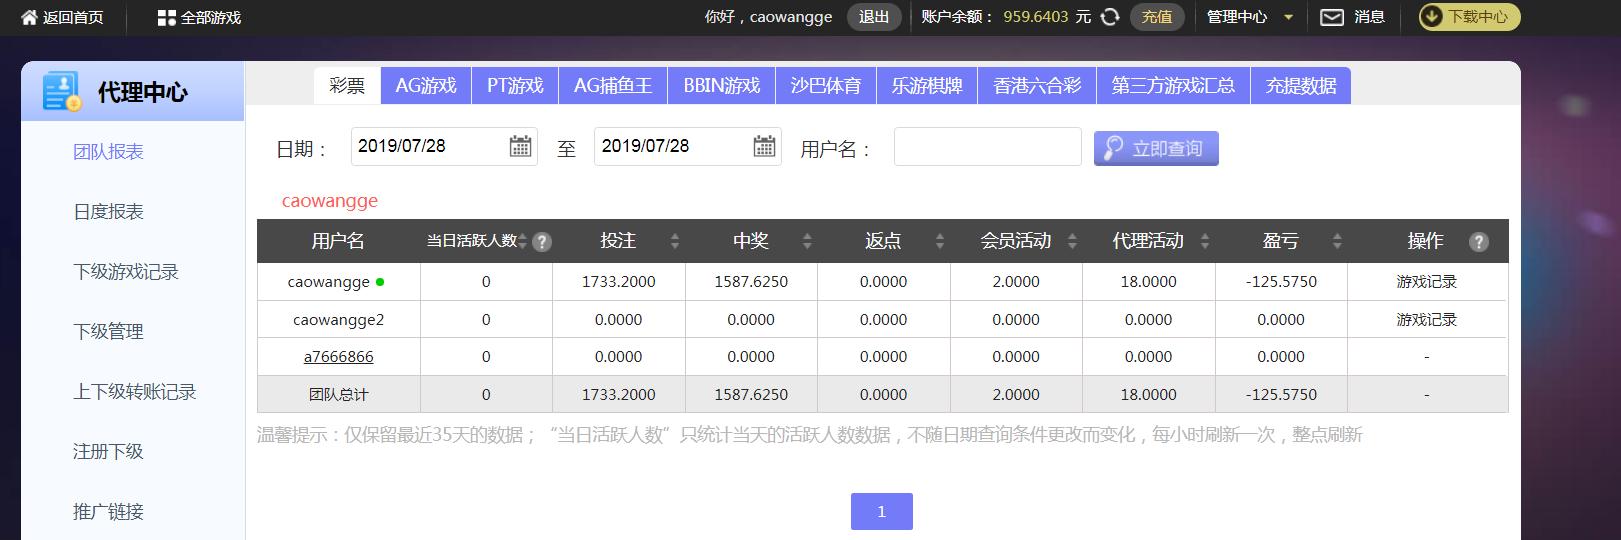Open the a7666866 user link
The width and height of the screenshot is (1621, 540).
click(338, 357)
